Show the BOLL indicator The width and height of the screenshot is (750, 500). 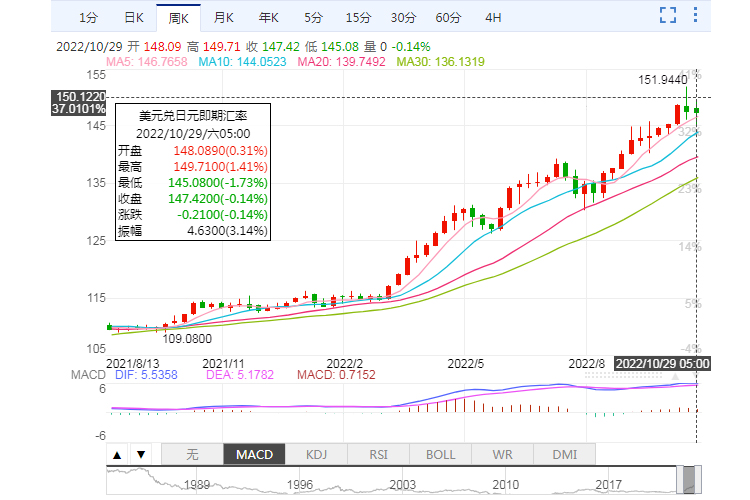click(x=441, y=455)
